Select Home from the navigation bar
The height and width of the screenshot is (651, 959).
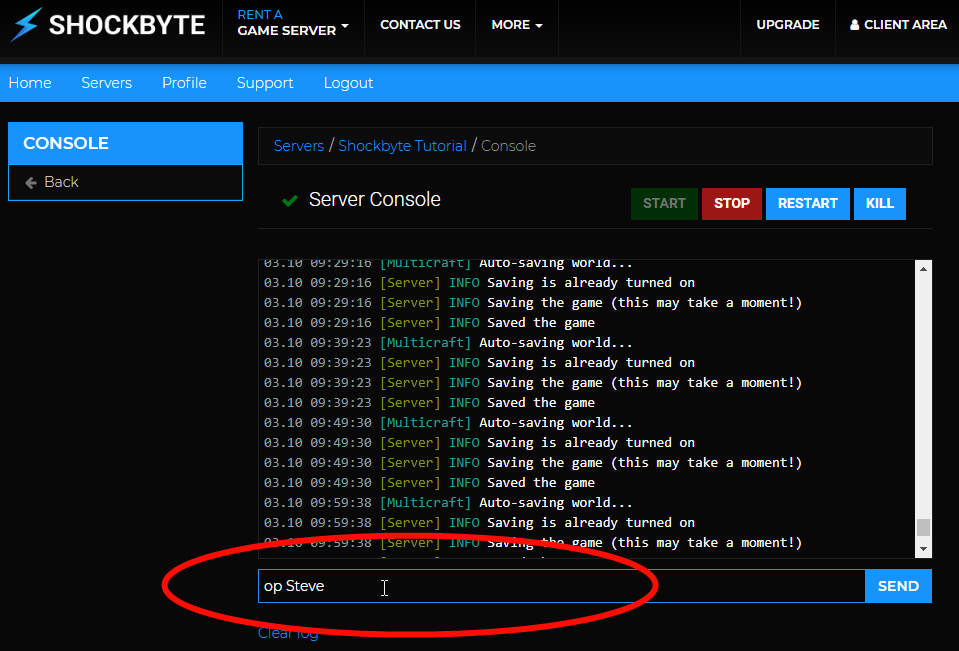[x=30, y=83]
